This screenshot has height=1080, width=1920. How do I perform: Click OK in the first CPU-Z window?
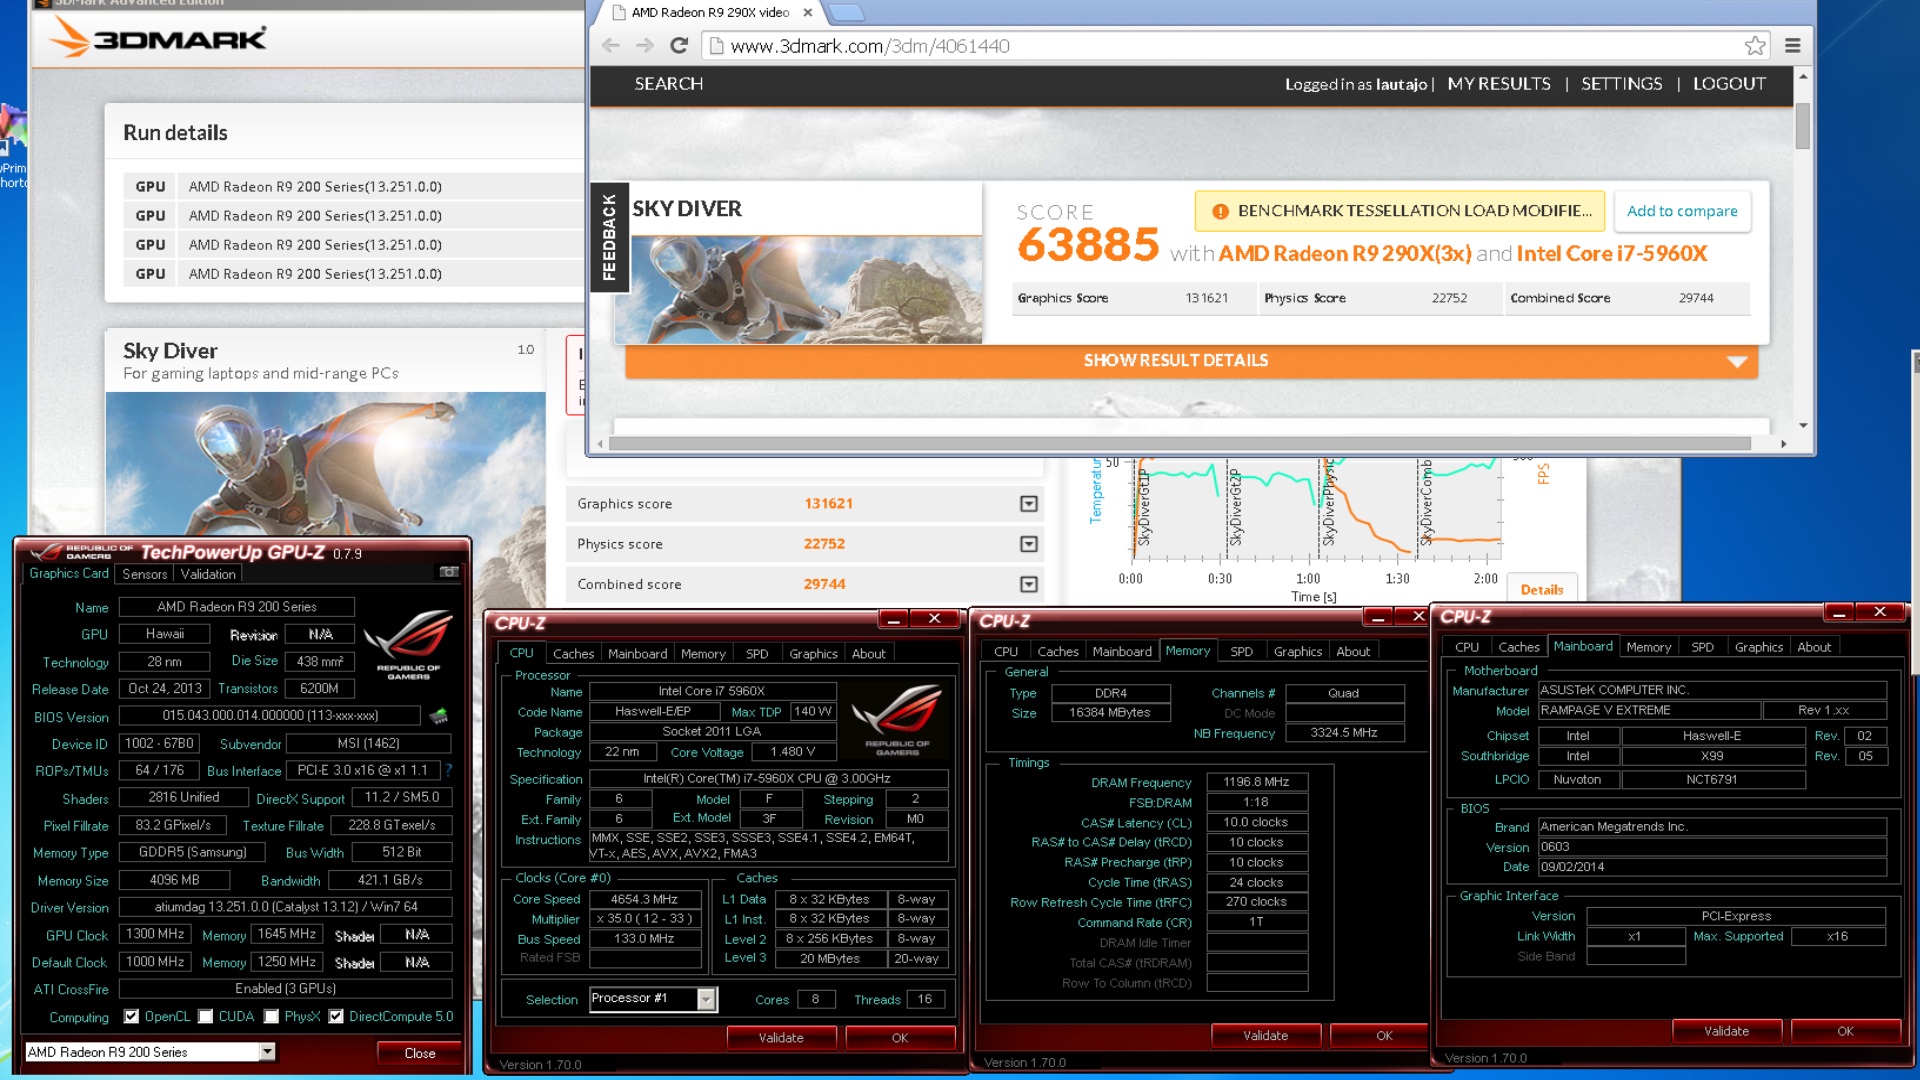click(900, 1038)
